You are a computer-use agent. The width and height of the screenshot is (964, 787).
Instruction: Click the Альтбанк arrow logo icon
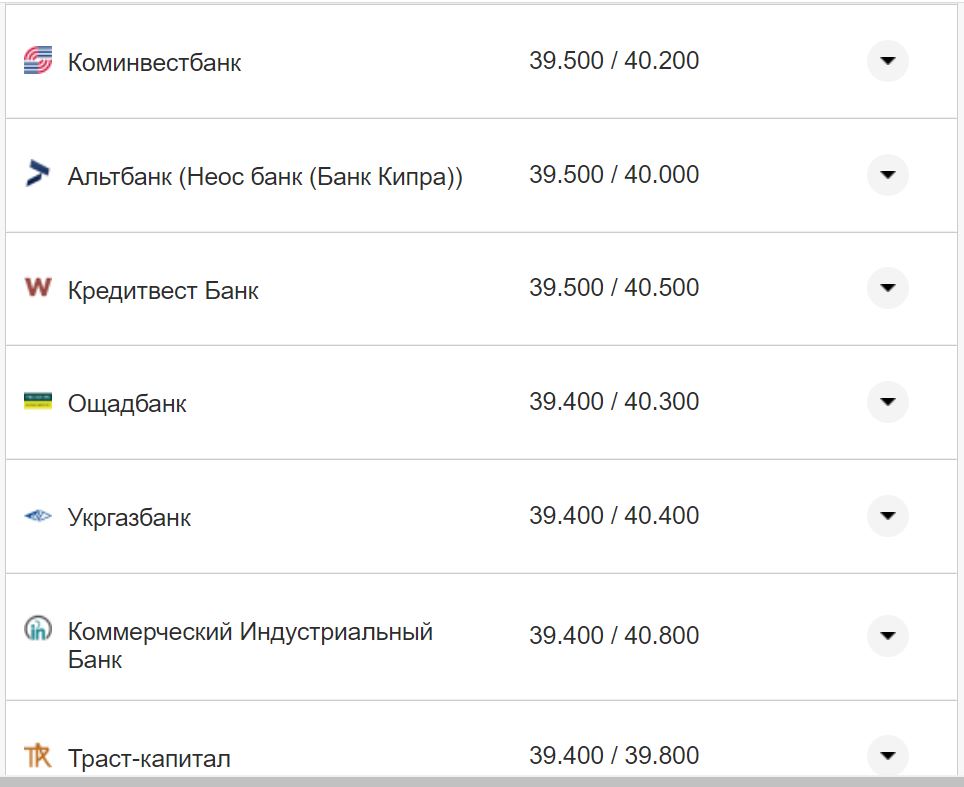pyautogui.click(x=37, y=174)
